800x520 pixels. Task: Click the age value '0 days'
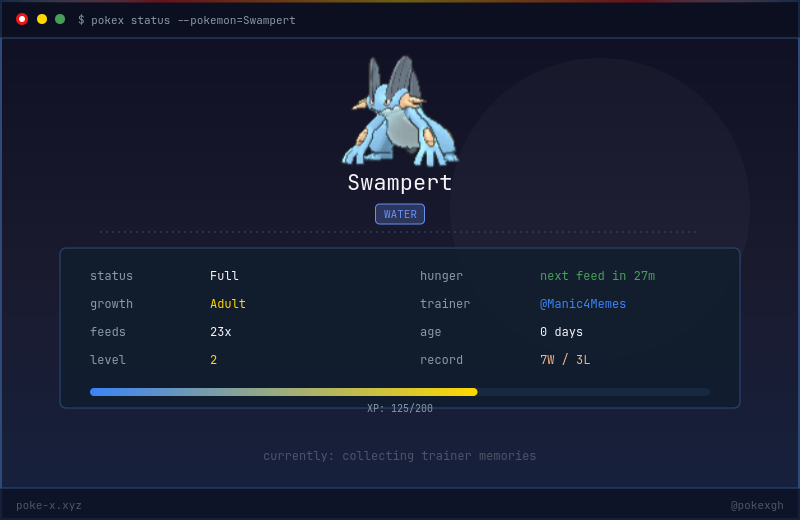(x=561, y=332)
